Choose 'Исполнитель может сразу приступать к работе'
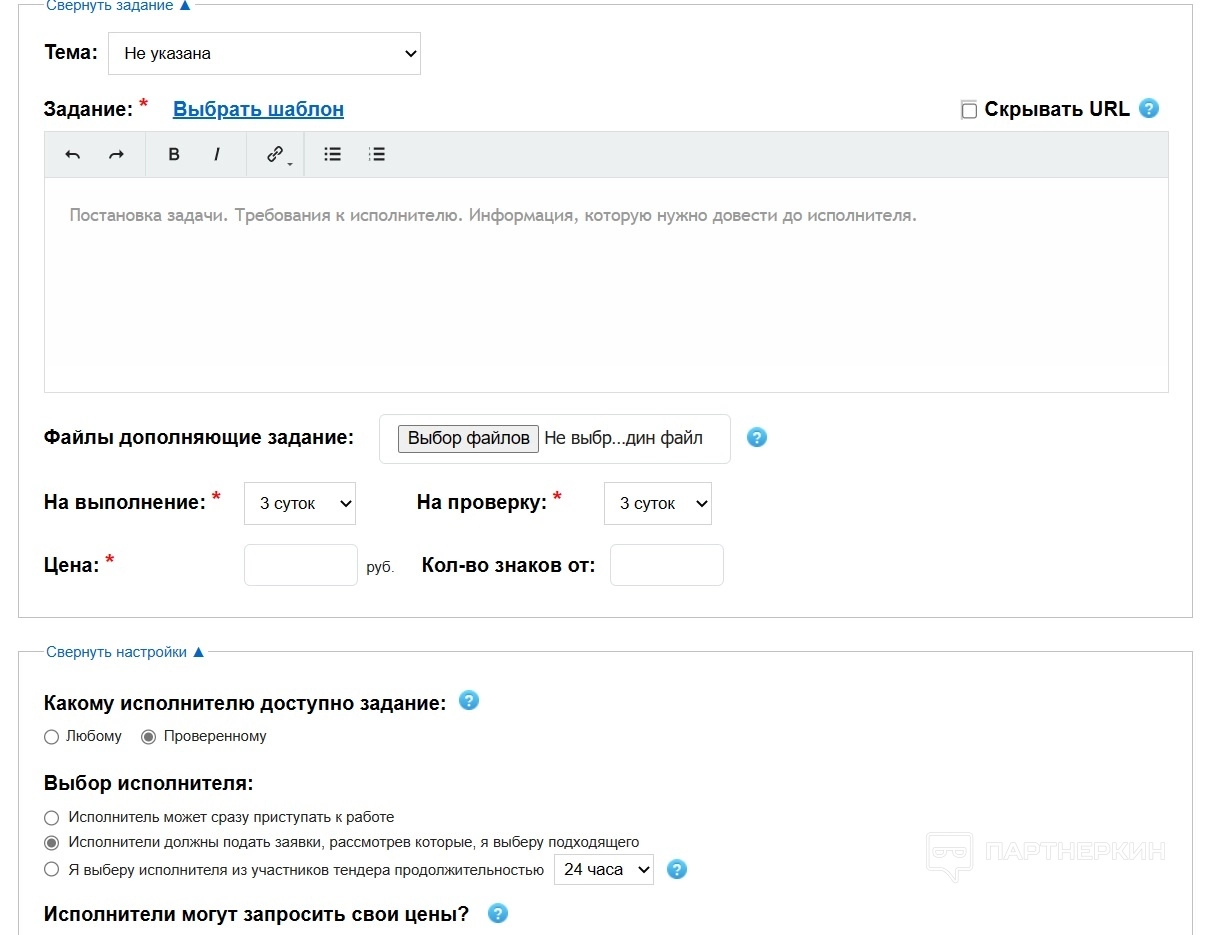The width and height of the screenshot is (1217, 935). [52, 818]
